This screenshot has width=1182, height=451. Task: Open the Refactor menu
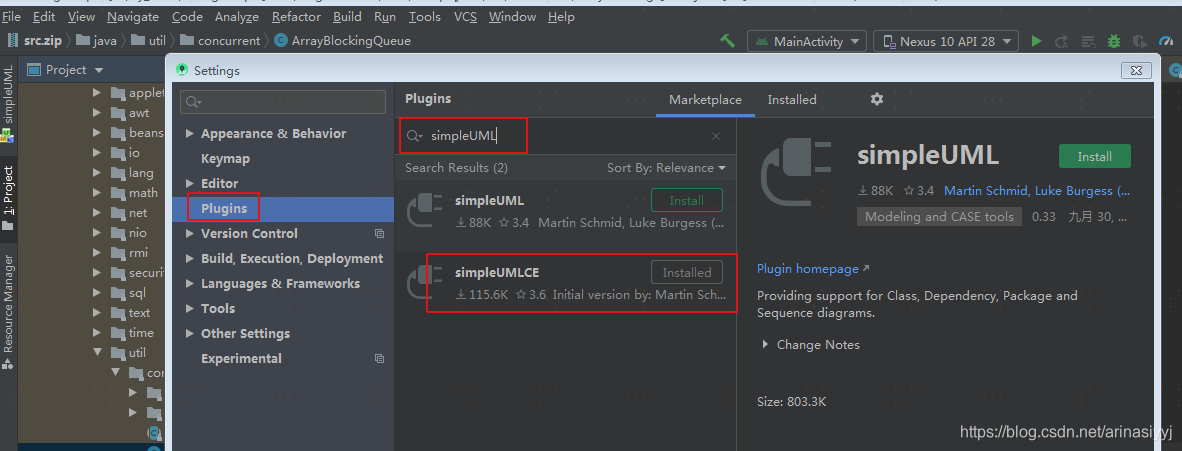click(296, 17)
